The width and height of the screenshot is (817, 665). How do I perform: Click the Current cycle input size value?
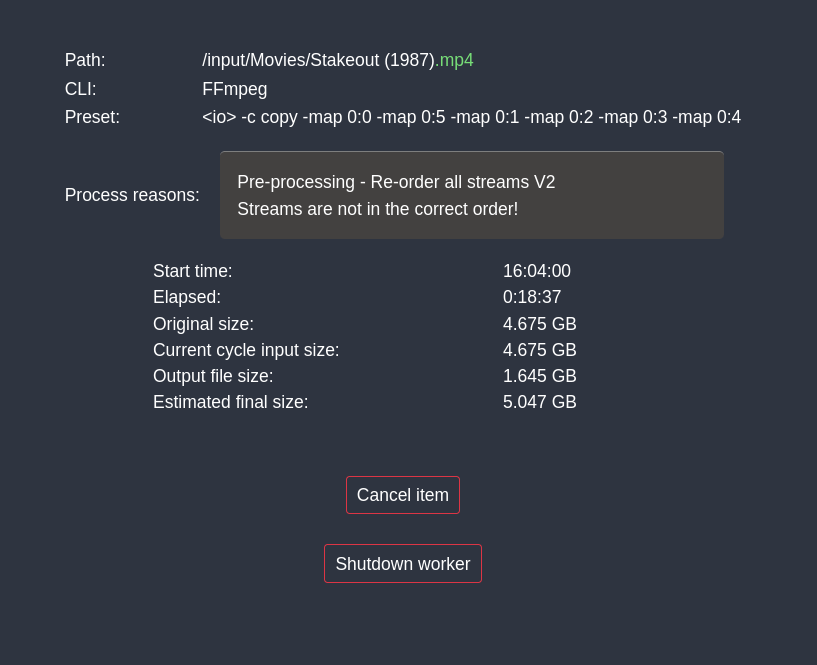click(539, 350)
